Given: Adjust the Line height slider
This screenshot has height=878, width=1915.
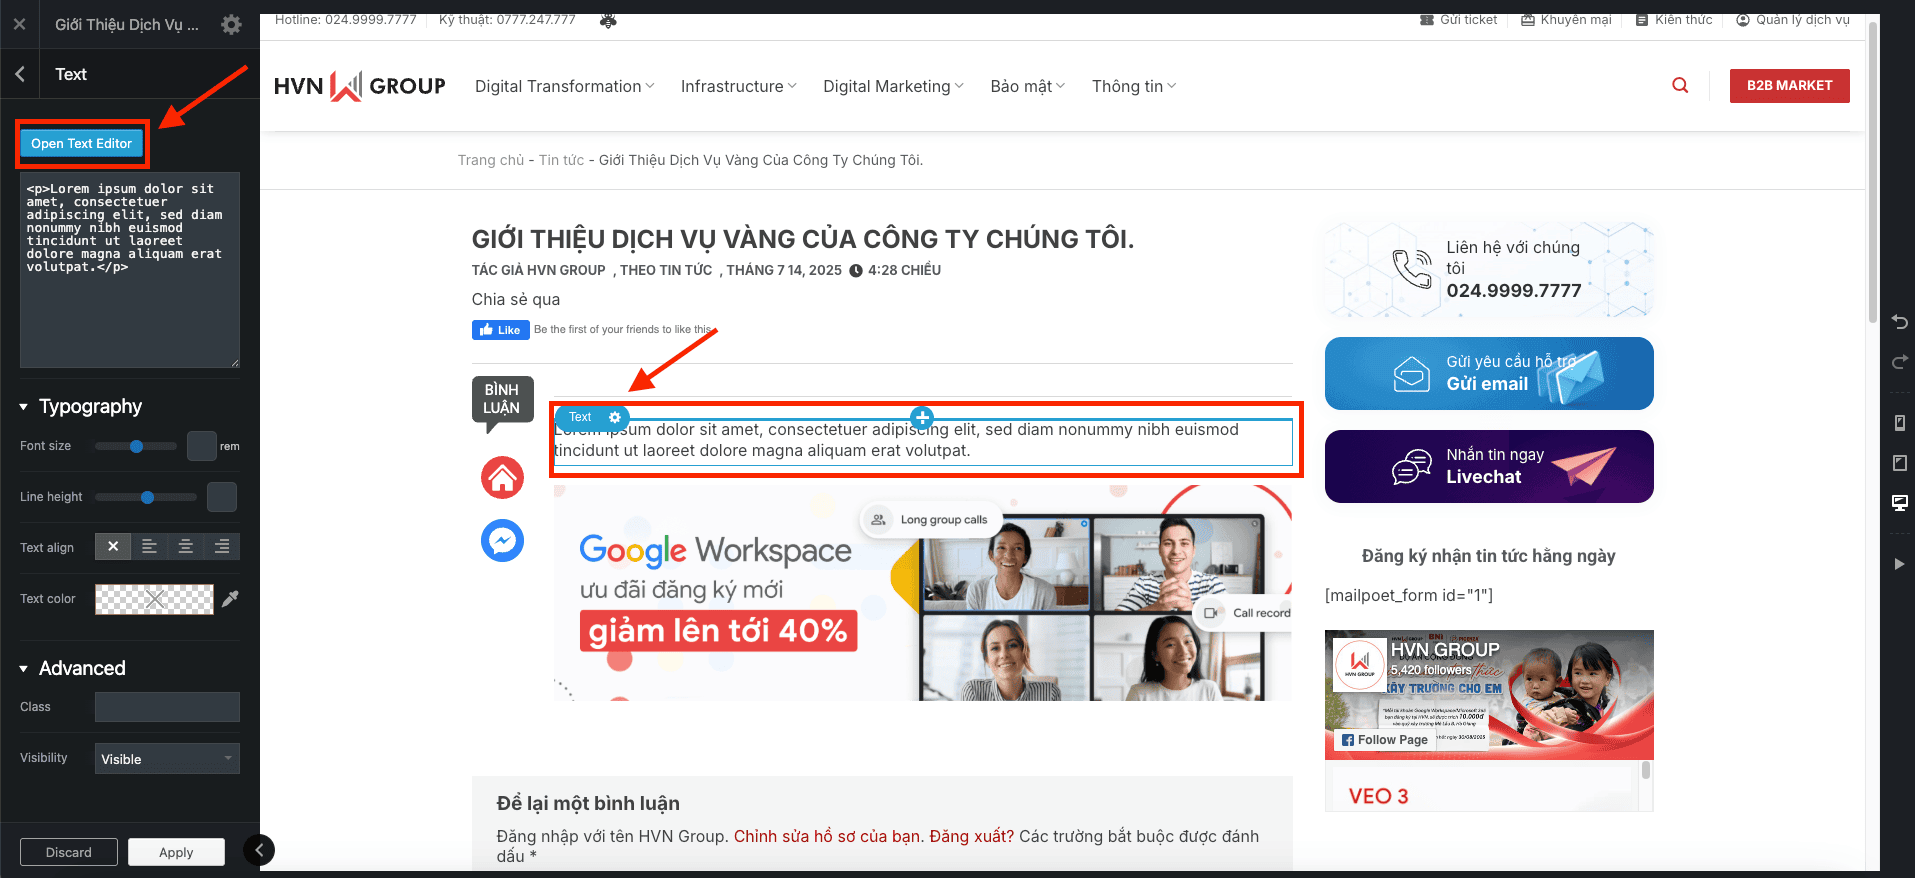Looking at the screenshot, I should 147,497.
